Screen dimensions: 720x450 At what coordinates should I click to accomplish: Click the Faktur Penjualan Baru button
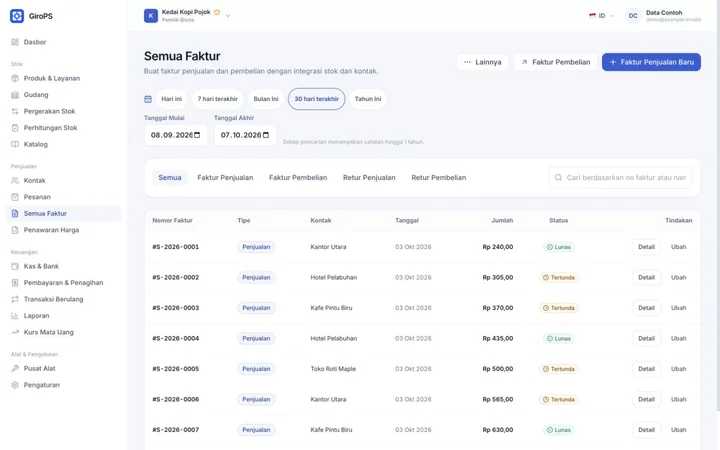pos(651,62)
